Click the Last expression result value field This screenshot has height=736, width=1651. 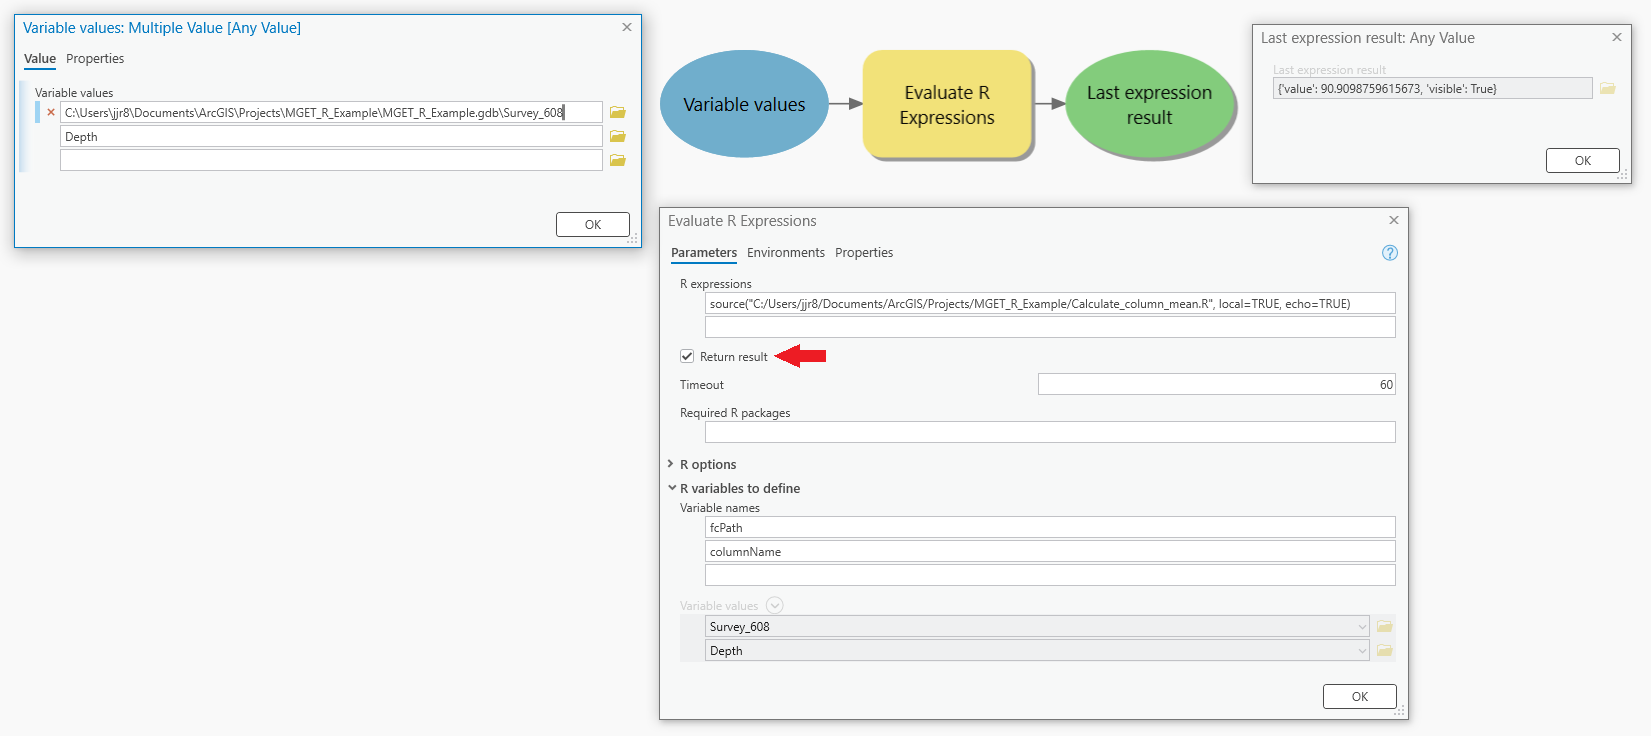[x=1432, y=88]
